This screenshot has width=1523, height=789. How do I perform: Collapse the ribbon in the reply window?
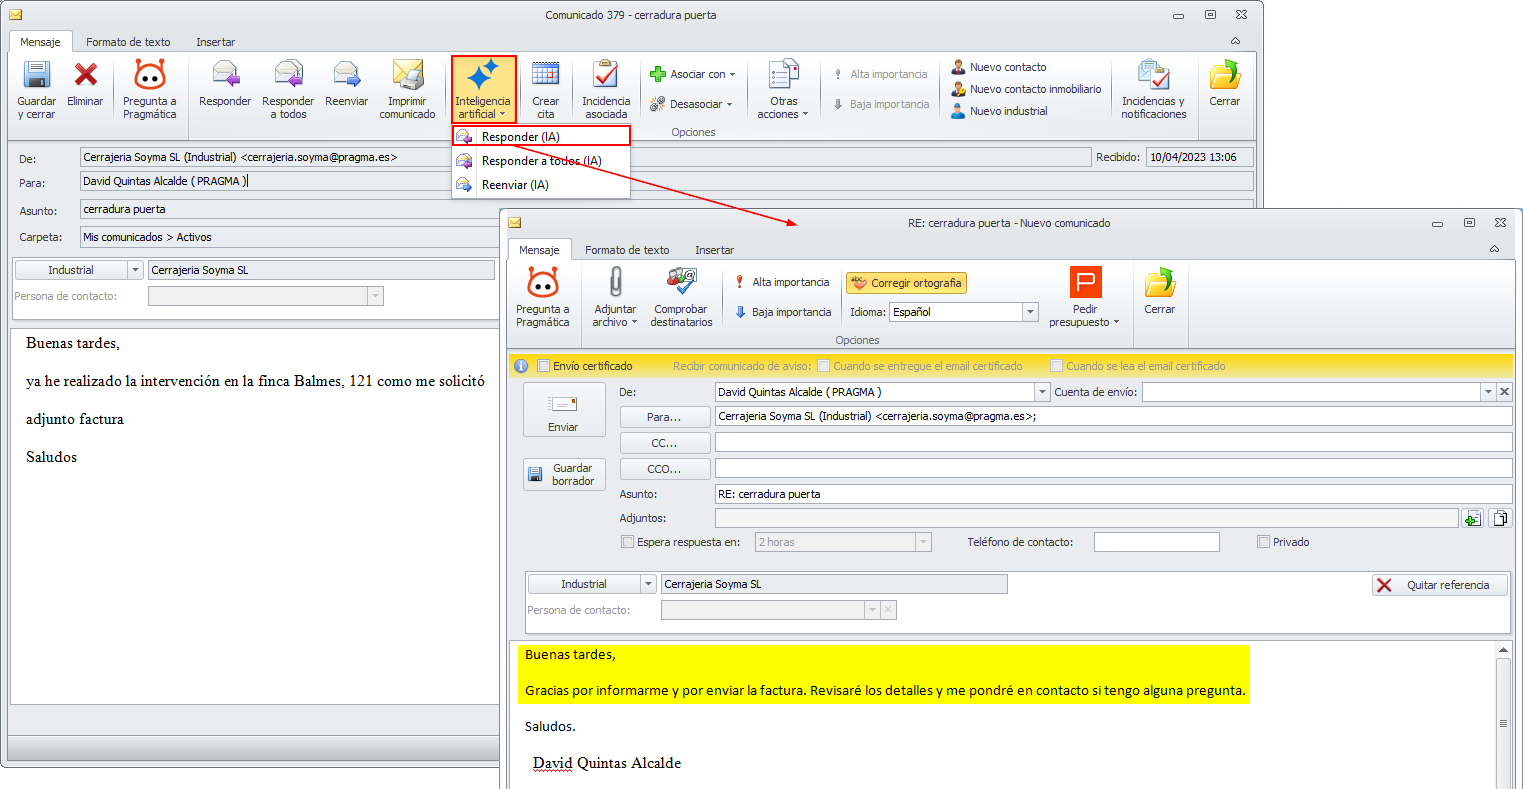tap(1494, 249)
